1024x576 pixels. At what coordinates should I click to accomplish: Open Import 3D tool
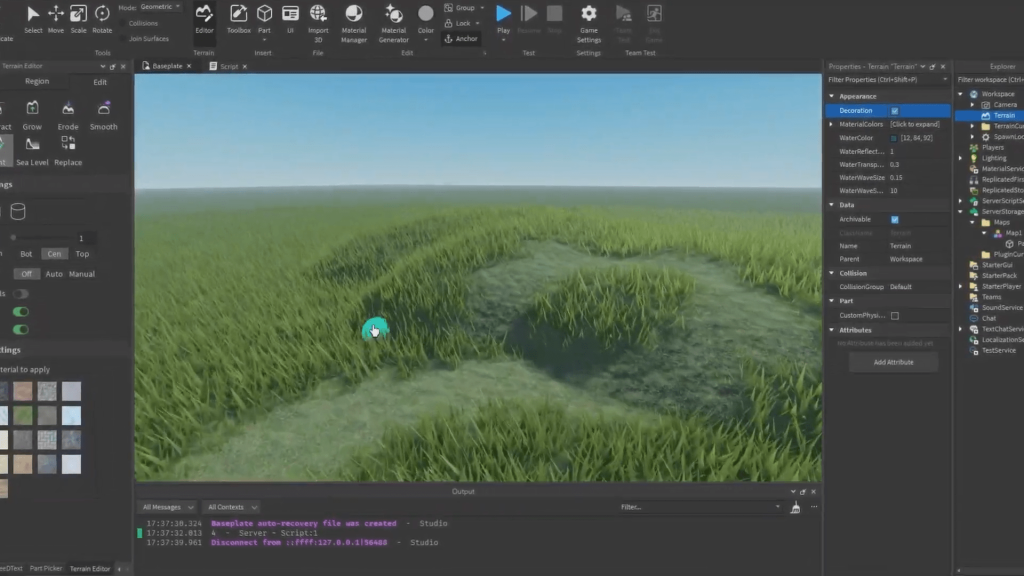click(x=318, y=24)
